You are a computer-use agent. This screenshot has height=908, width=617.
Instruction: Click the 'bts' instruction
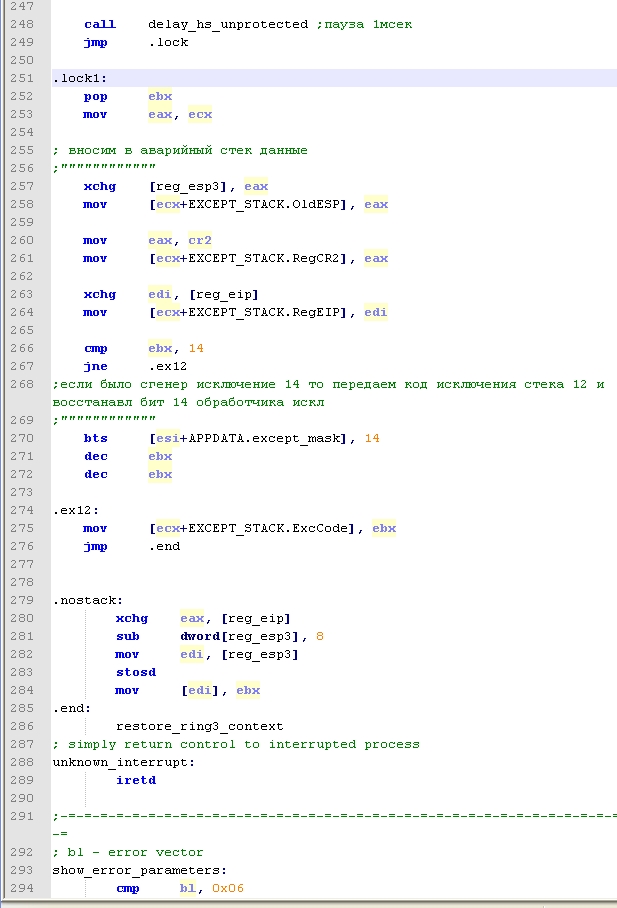[x=96, y=438]
